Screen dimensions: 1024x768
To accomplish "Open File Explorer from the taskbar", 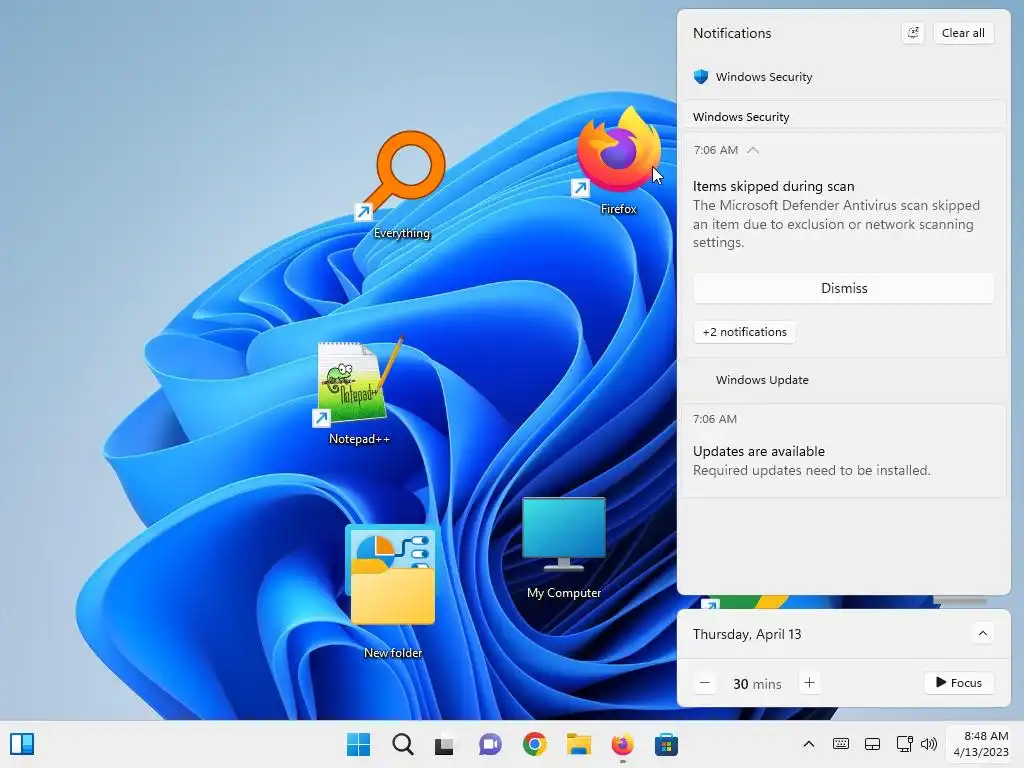I will (579, 744).
